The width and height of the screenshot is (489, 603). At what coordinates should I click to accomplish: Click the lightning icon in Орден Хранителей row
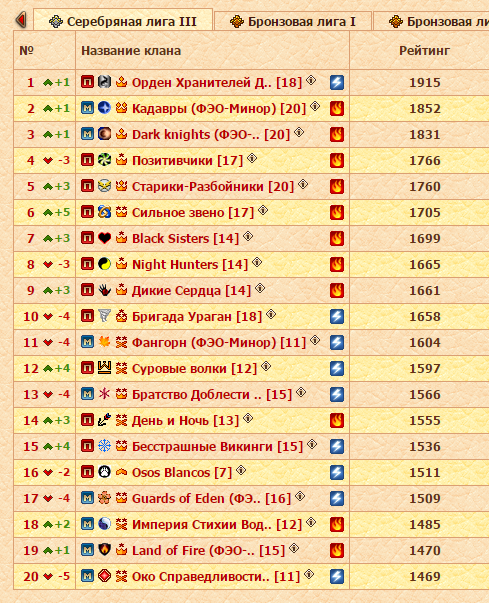(337, 82)
